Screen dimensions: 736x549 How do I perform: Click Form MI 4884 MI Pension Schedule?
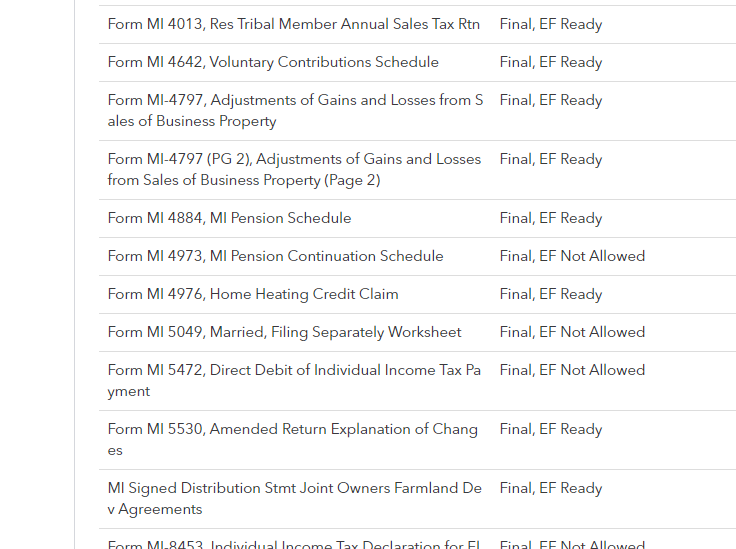(x=229, y=218)
